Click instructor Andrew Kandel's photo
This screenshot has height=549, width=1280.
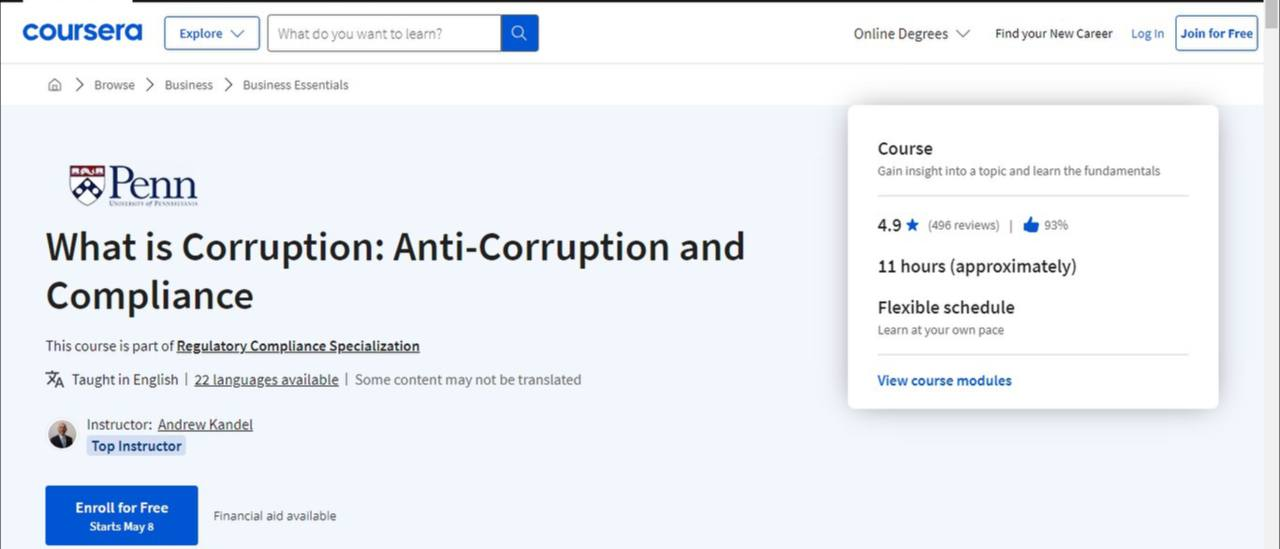pyautogui.click(x=62, y=434)
